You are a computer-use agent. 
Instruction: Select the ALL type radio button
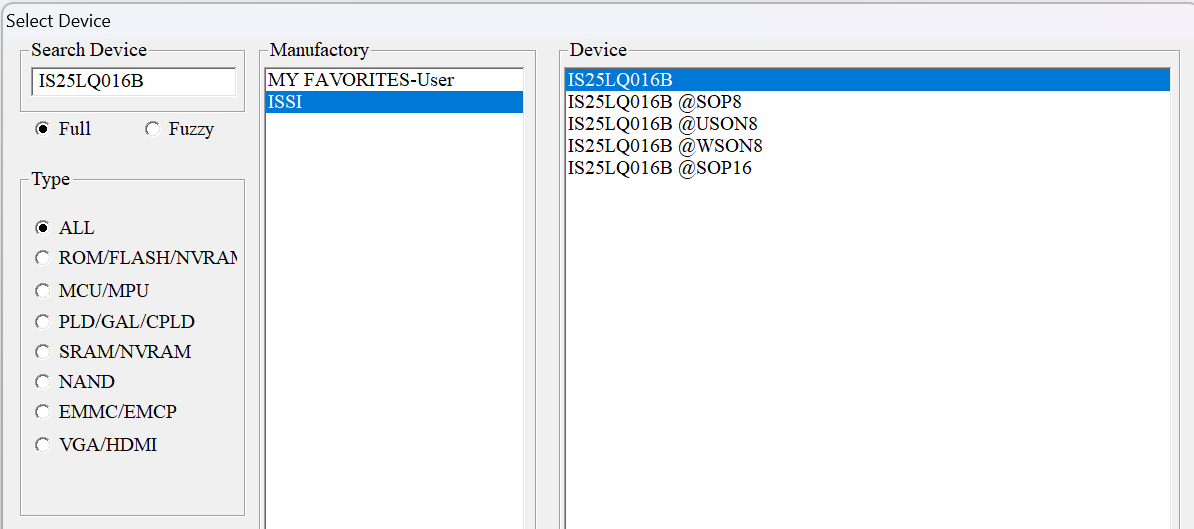42,228
